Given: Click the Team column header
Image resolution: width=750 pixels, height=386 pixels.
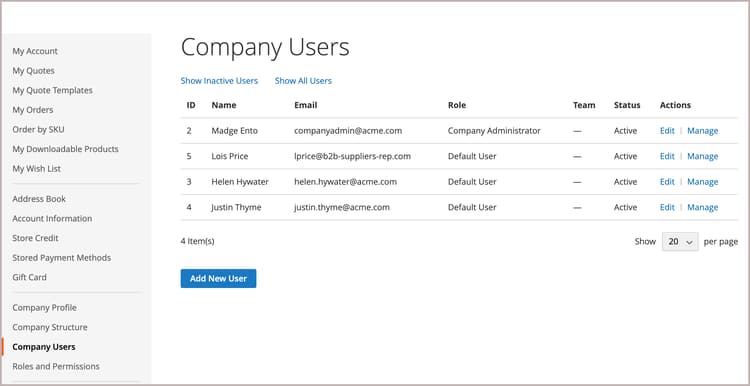Looking at the screenshot, I should coord(584,105).
